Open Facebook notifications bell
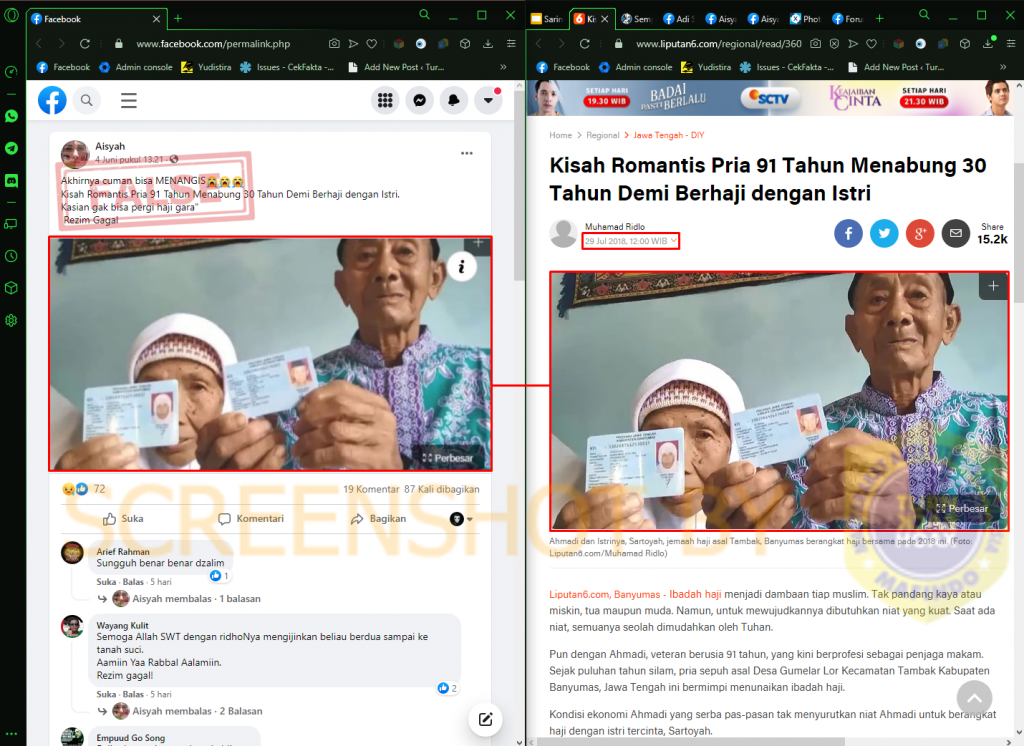The image size is (1024, 746). click(454, 100)
